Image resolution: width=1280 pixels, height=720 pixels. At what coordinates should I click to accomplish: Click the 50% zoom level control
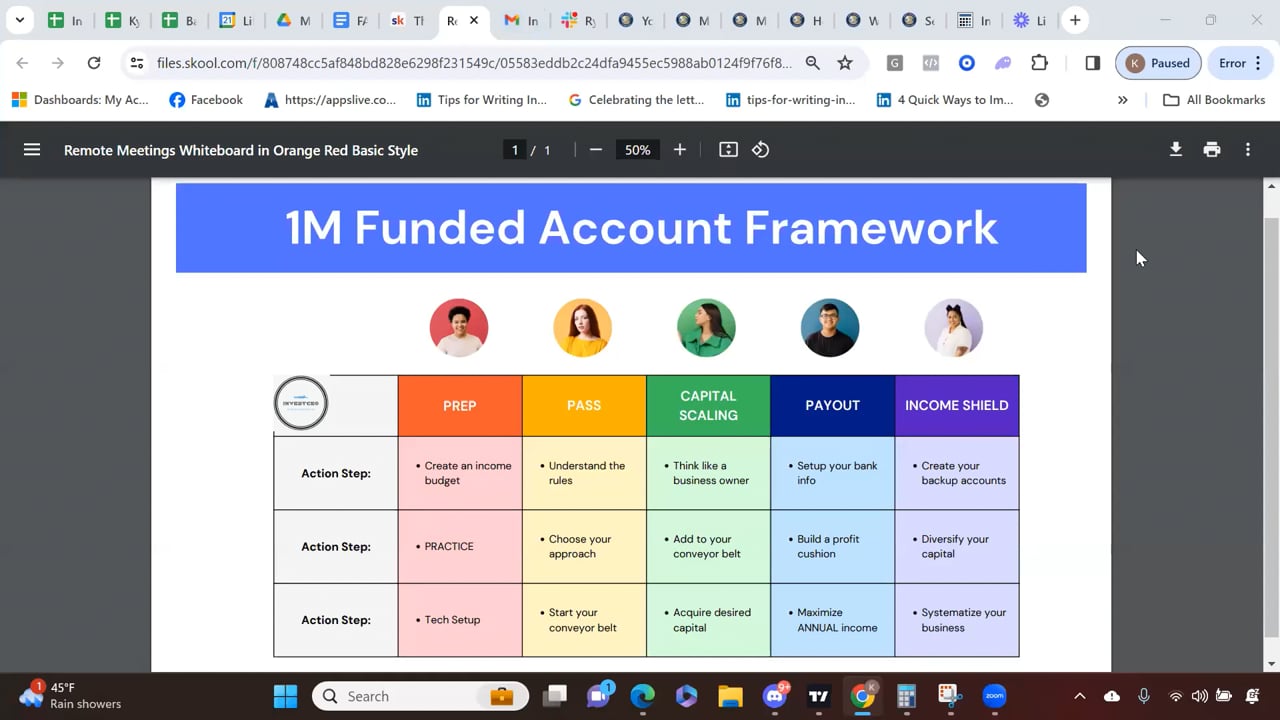[637, 149]
